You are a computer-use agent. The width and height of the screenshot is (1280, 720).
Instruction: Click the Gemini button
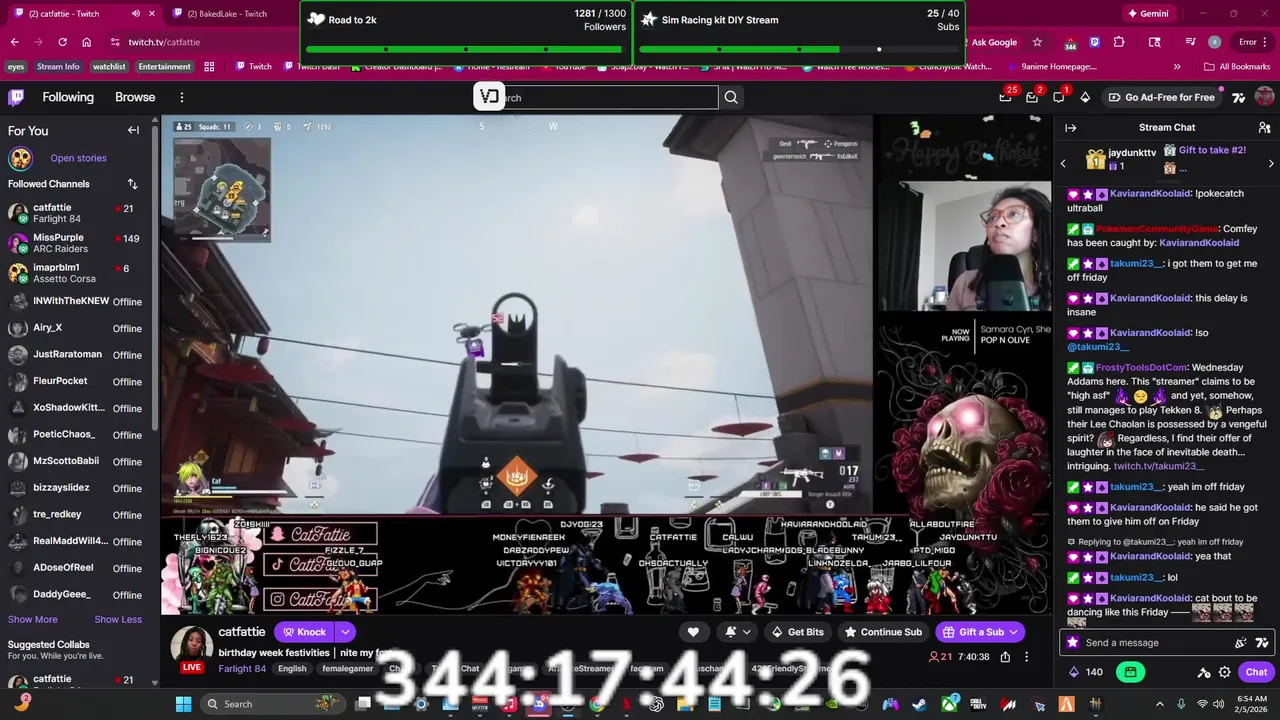coord(1147,14)
